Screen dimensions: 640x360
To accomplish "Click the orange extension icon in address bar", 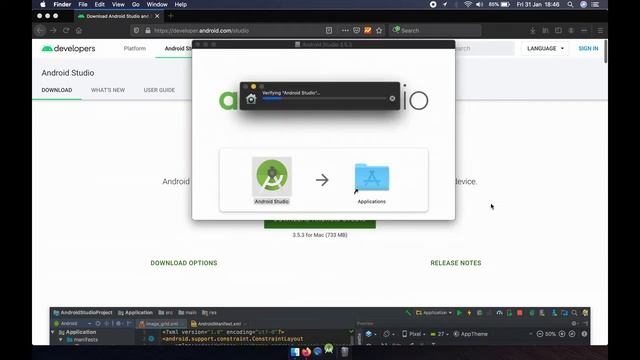I will point(368,30).
